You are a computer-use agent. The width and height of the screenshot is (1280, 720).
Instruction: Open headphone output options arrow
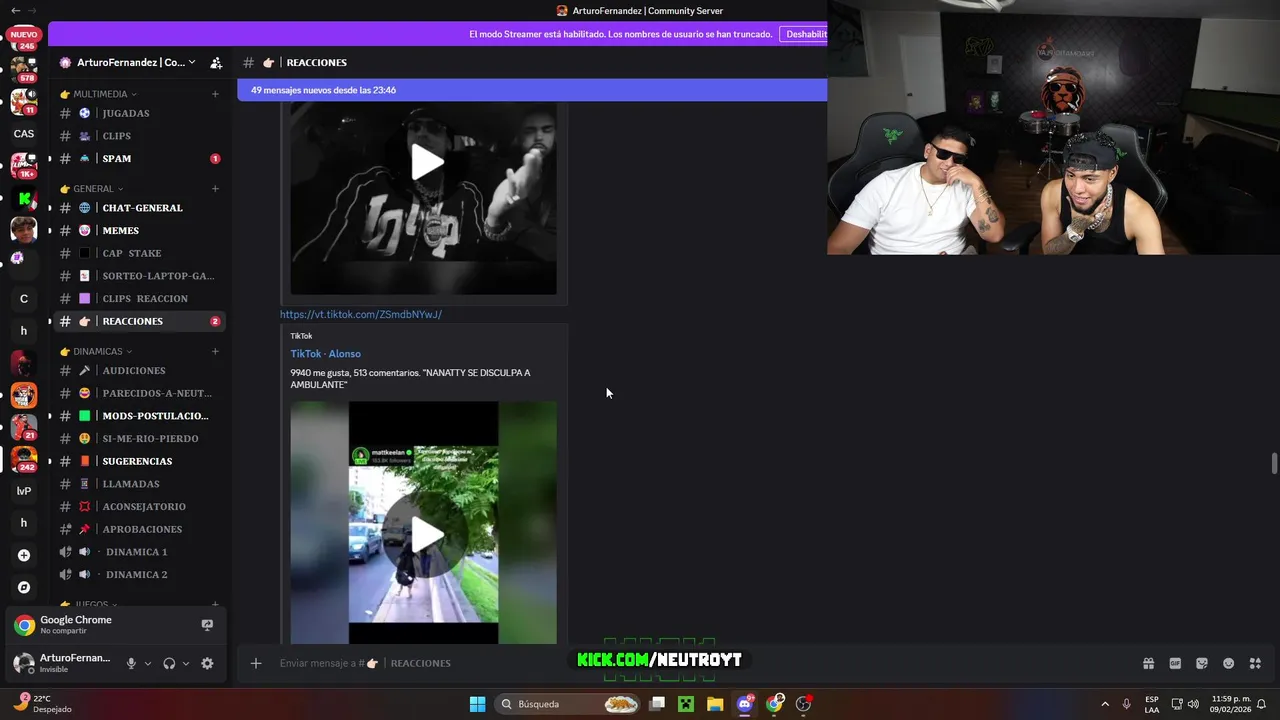coord(186,663)
